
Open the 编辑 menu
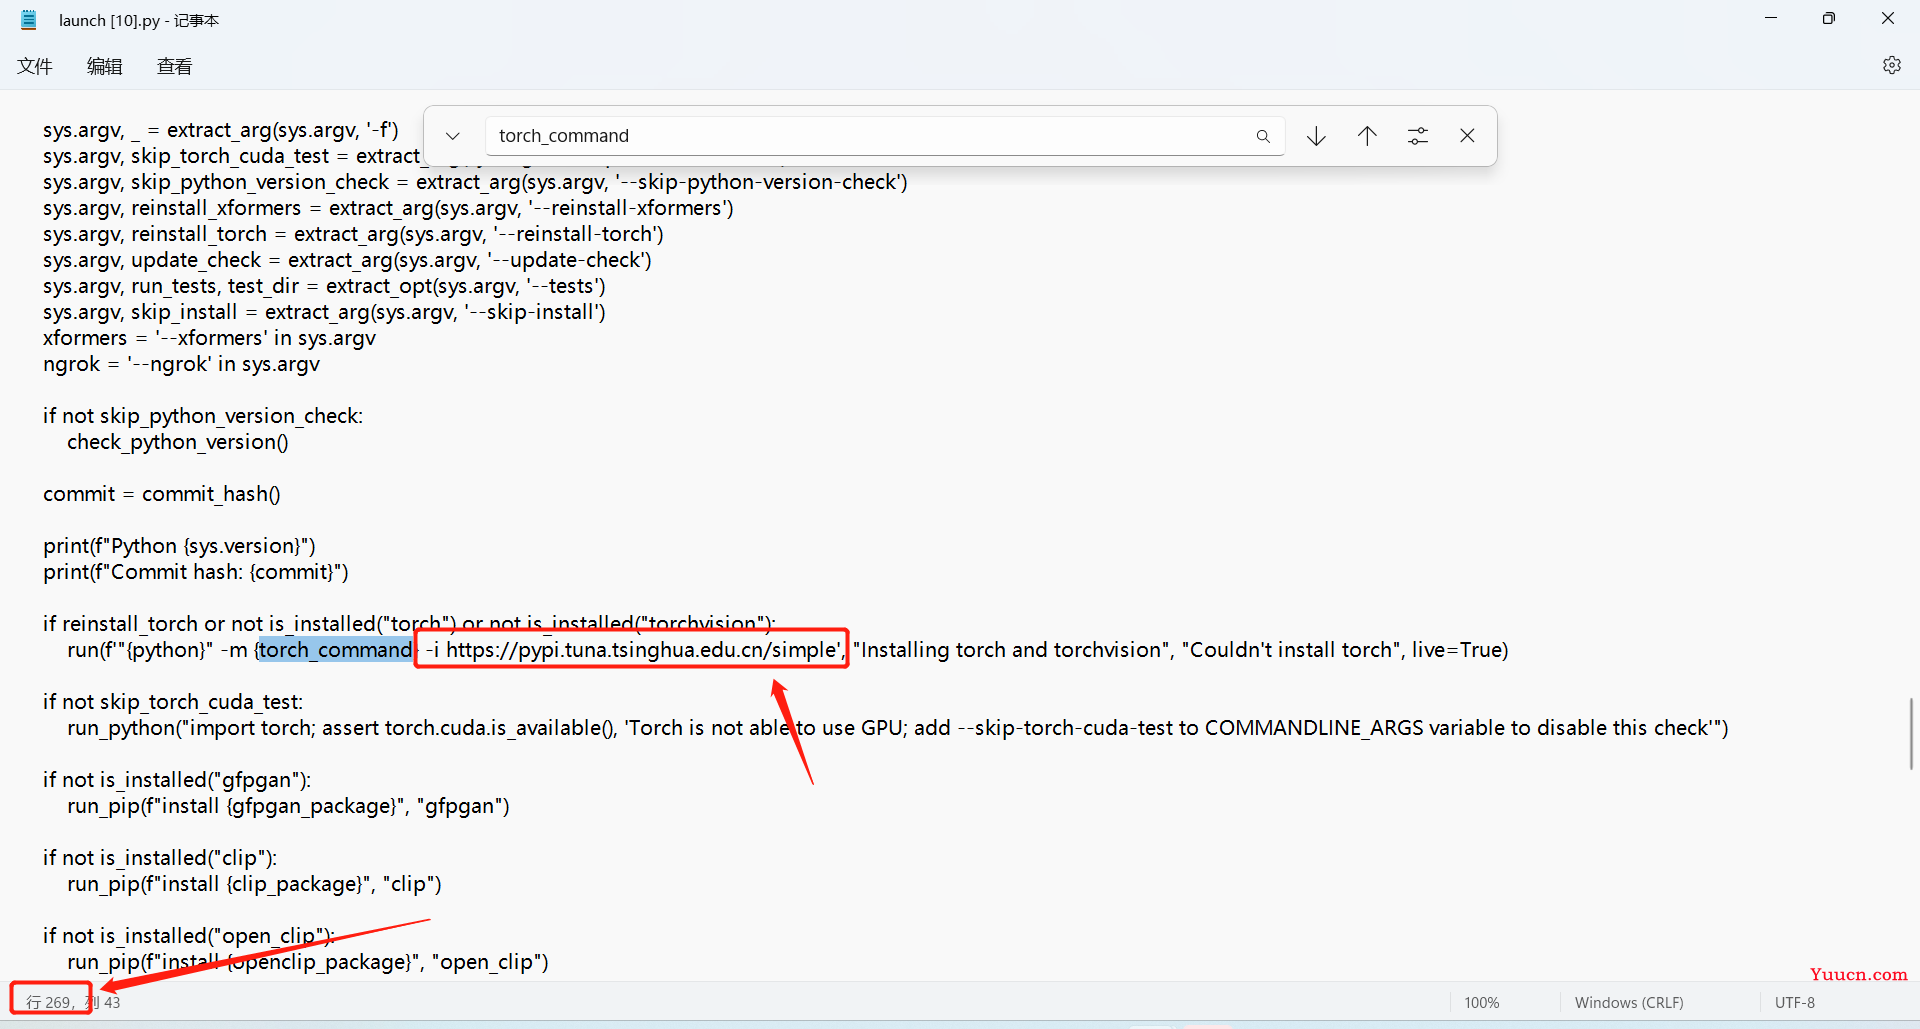coord(105,66)
